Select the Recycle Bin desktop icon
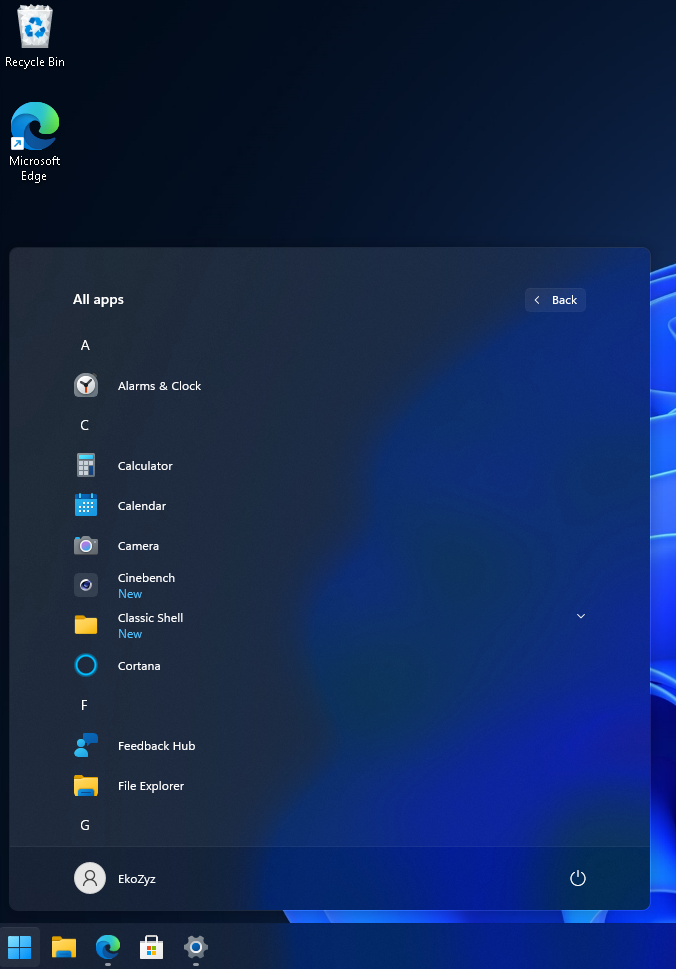 coord(35,36)
